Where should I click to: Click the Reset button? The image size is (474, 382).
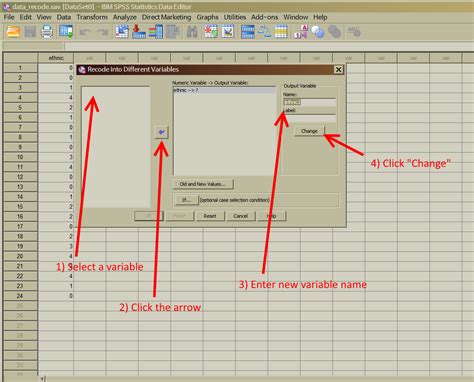click(210, 216)
